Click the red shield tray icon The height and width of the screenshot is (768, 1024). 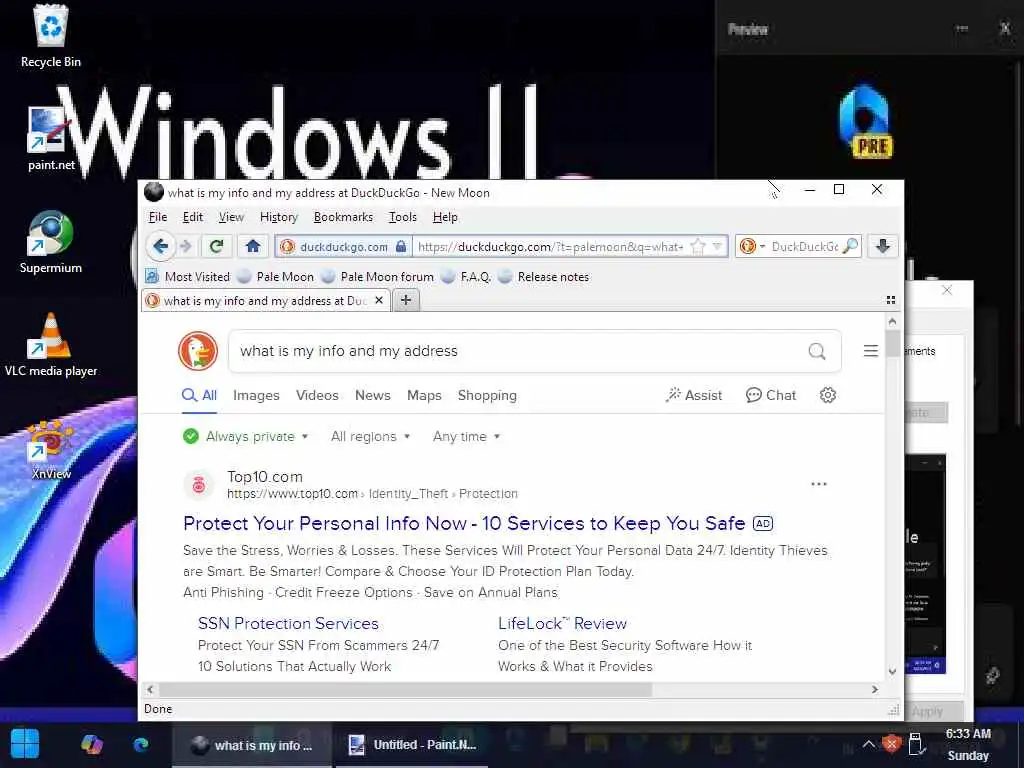click(x=891, y=744)
